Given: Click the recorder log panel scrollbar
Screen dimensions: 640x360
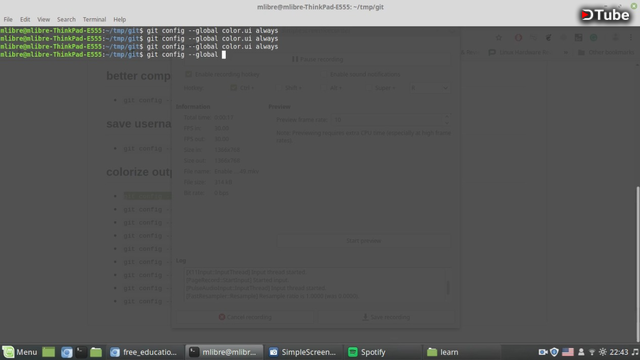Looking at the screenshot, I should pyautogui.click(x=448, y=287).
